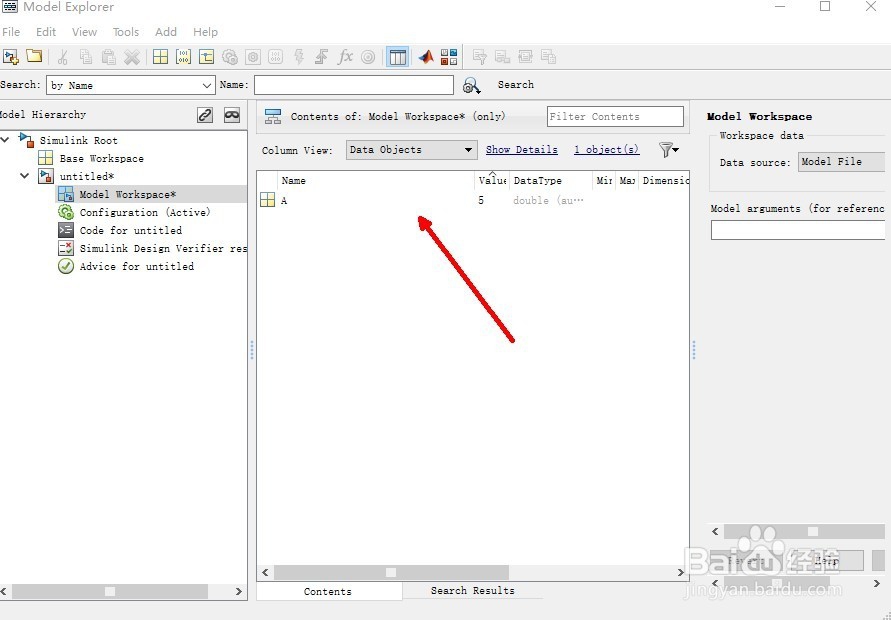Collapse the untitled* tree node
This screenshot has height=620, width=891.
[24, 176]
